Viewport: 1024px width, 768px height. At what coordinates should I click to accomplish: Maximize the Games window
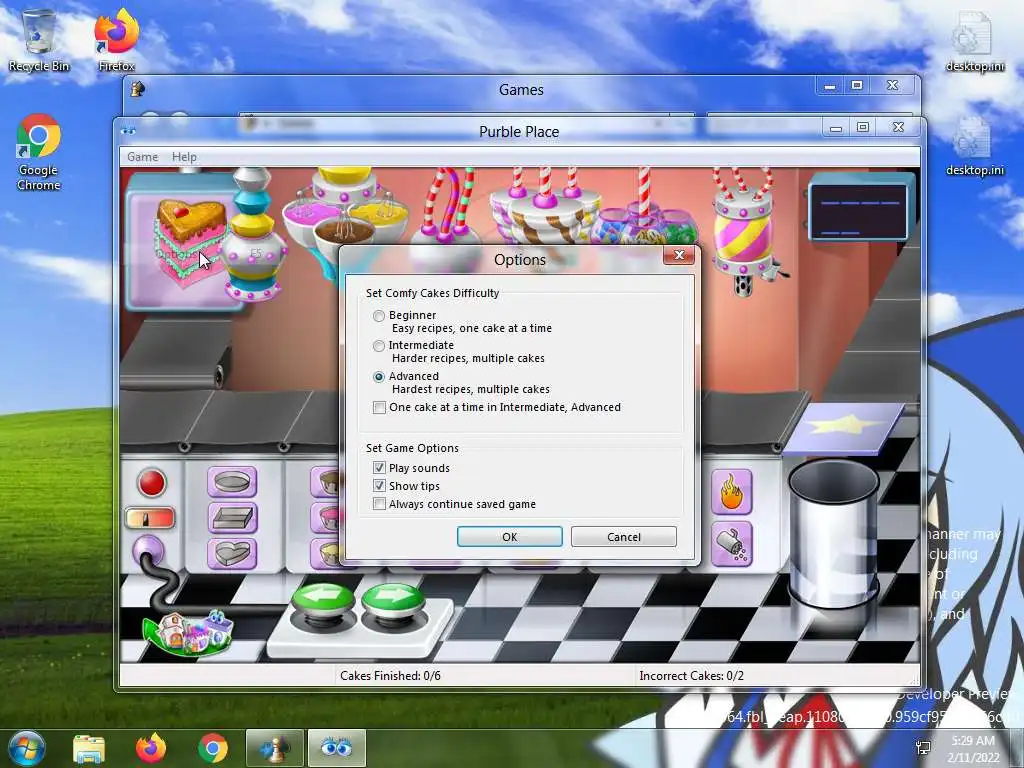857,86
